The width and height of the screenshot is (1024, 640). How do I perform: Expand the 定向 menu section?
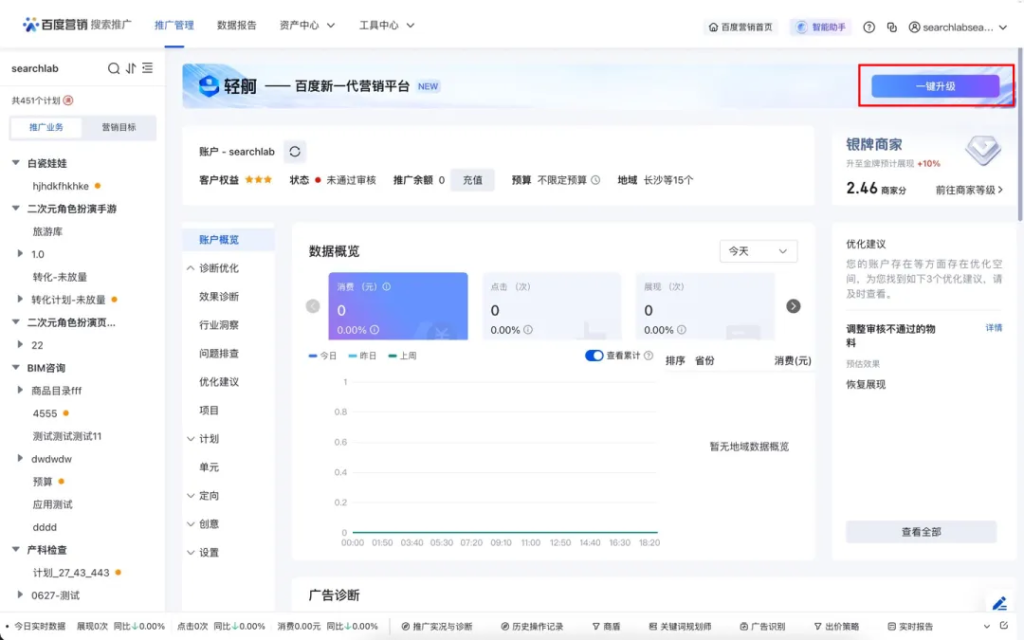191,496
